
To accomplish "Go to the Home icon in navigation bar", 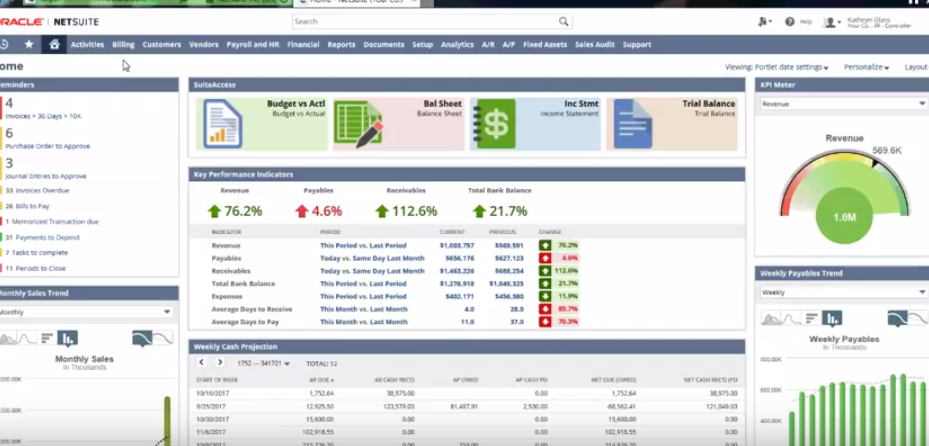I will pyautogui.click(x=55, y=44).
